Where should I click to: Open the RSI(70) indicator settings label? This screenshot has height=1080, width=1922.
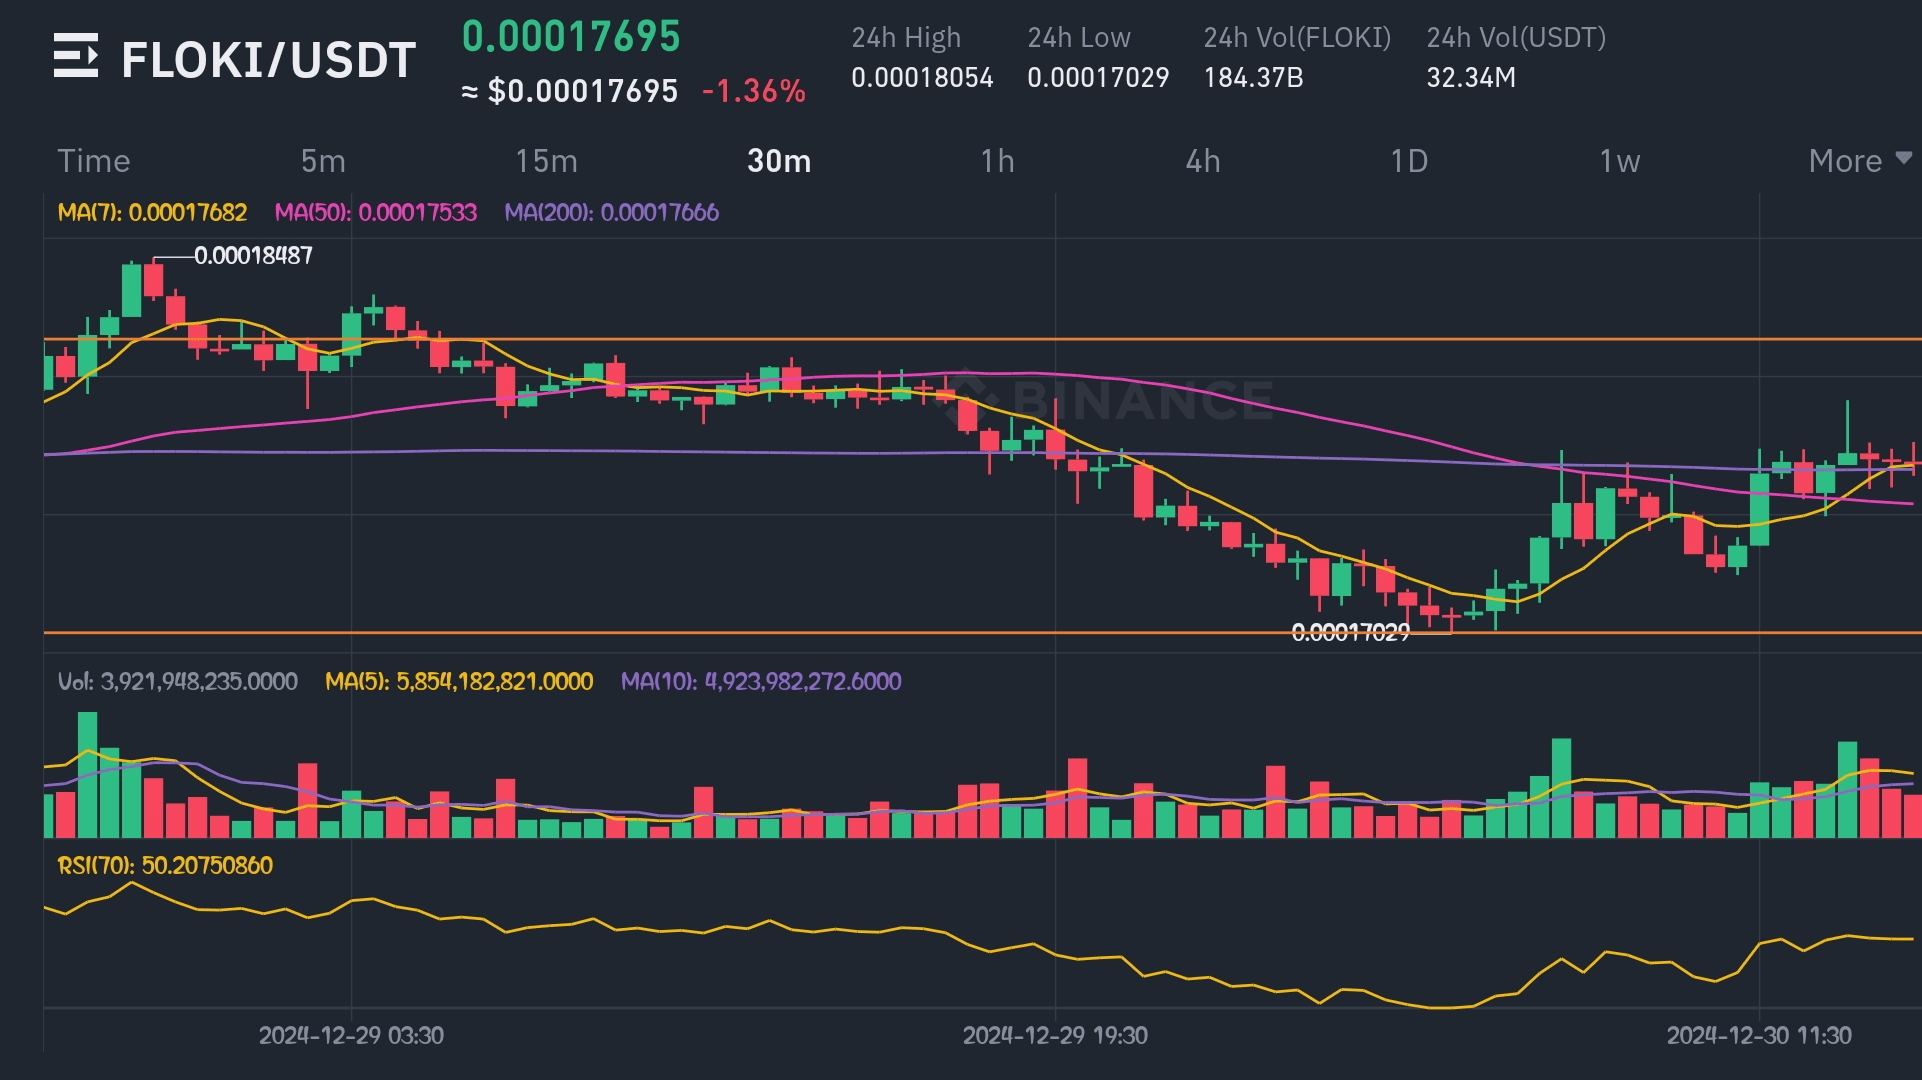coord(165,865)
